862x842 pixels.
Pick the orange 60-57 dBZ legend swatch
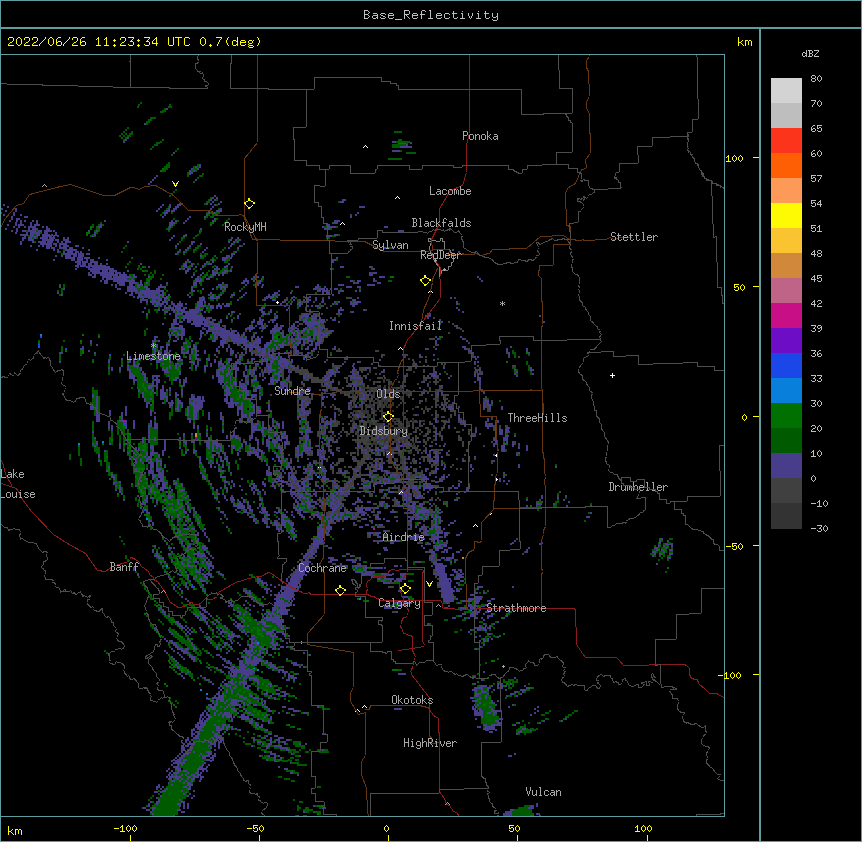point(786,165)
